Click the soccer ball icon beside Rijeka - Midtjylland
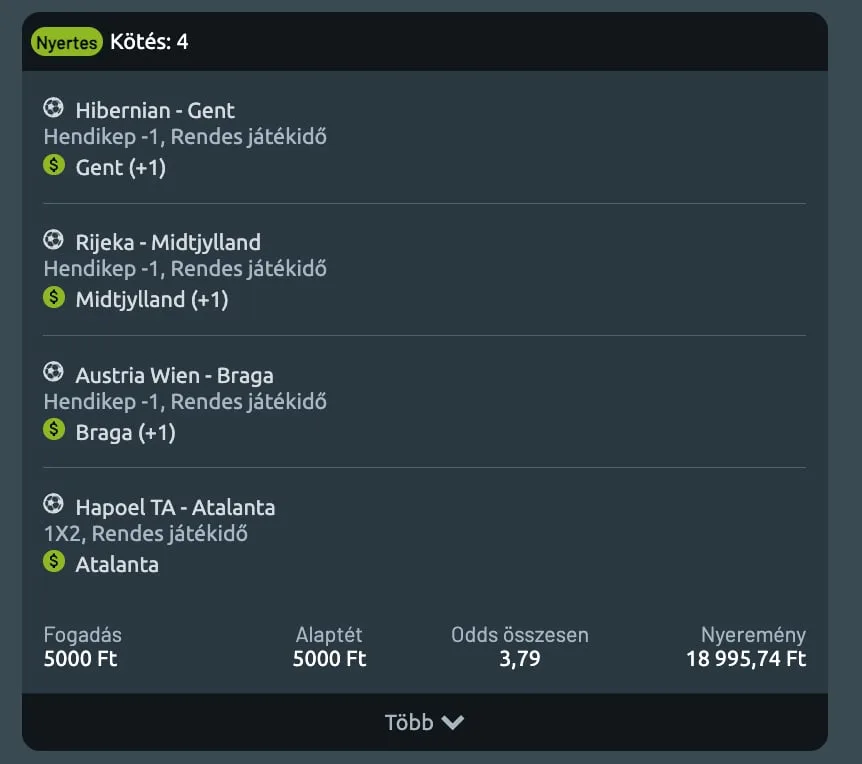 point(53,239)
